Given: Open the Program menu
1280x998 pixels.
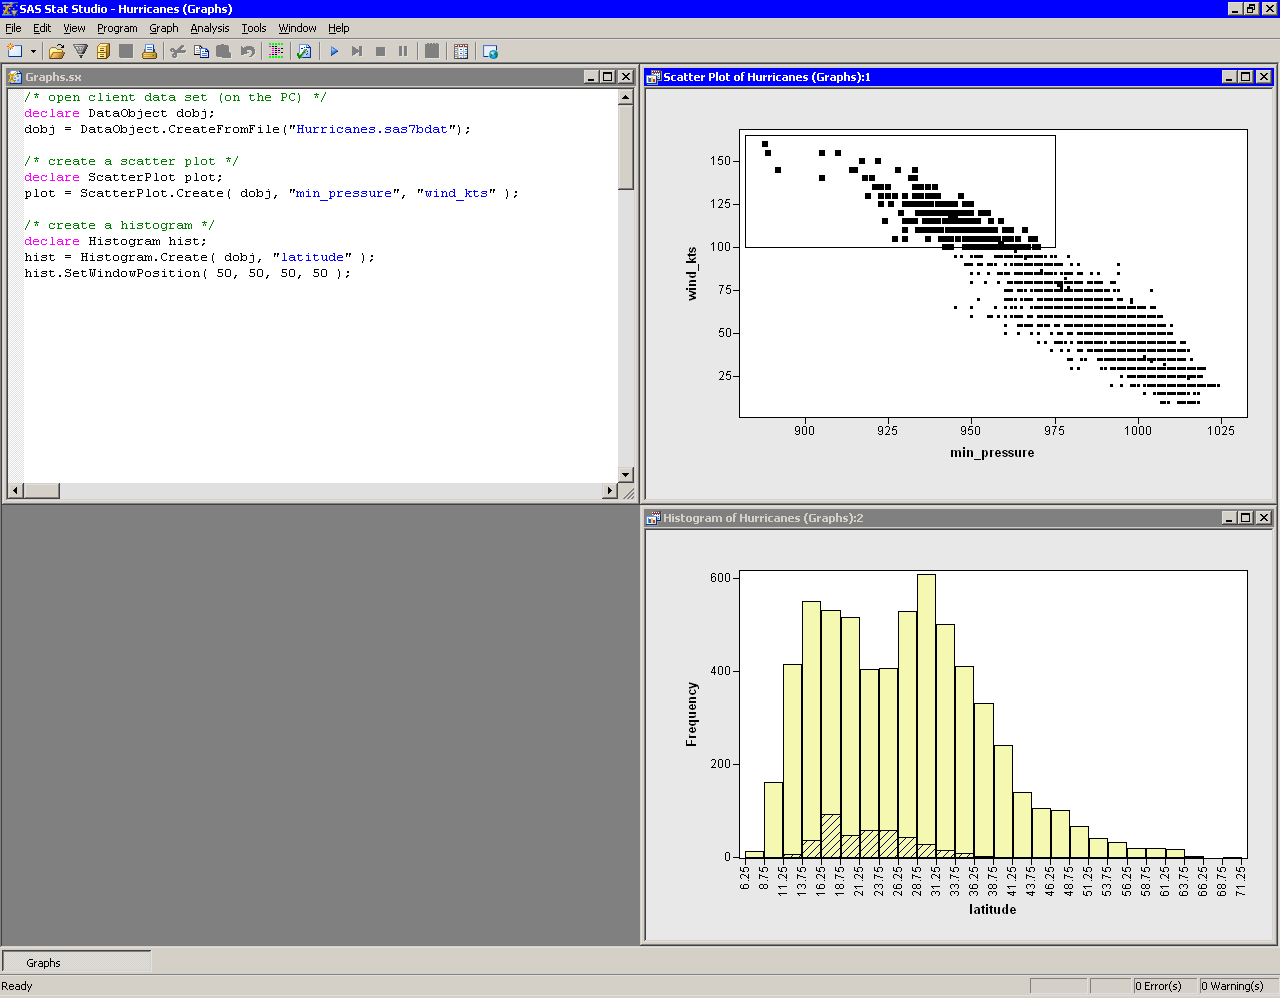Looking at the screenshot, I should [117, 28].
